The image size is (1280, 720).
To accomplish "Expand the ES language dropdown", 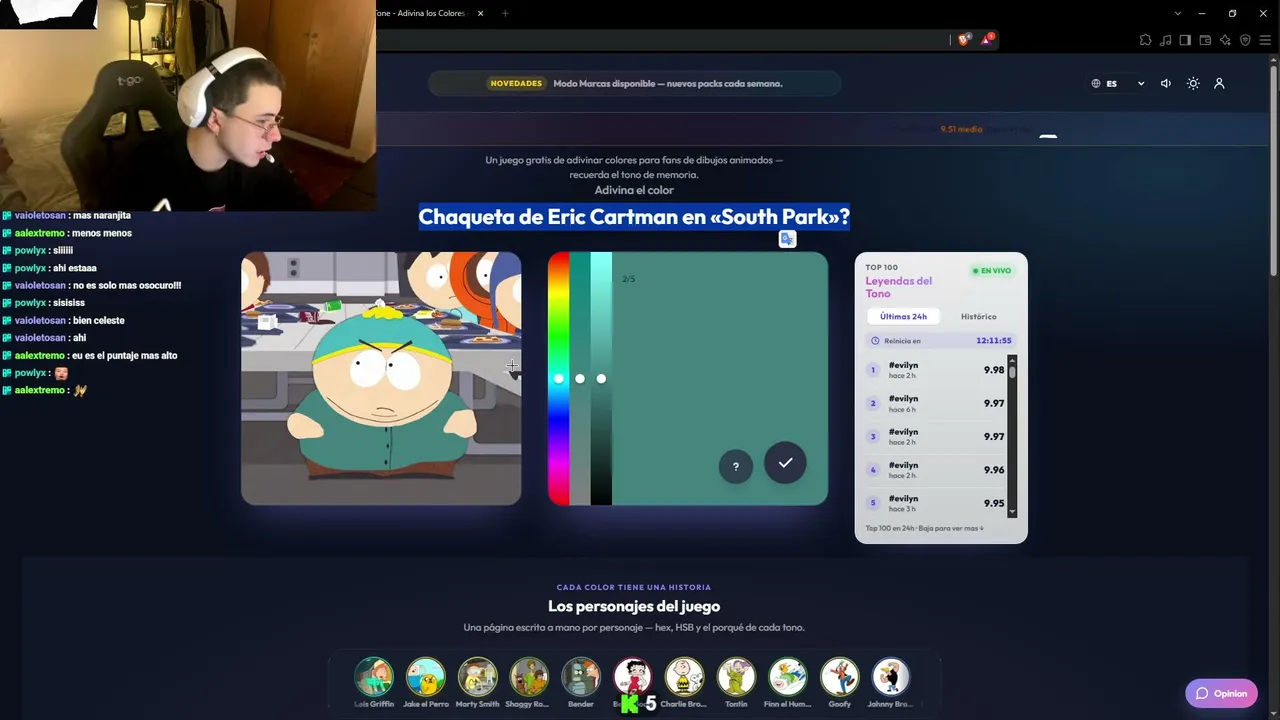I will [1118, 84].
